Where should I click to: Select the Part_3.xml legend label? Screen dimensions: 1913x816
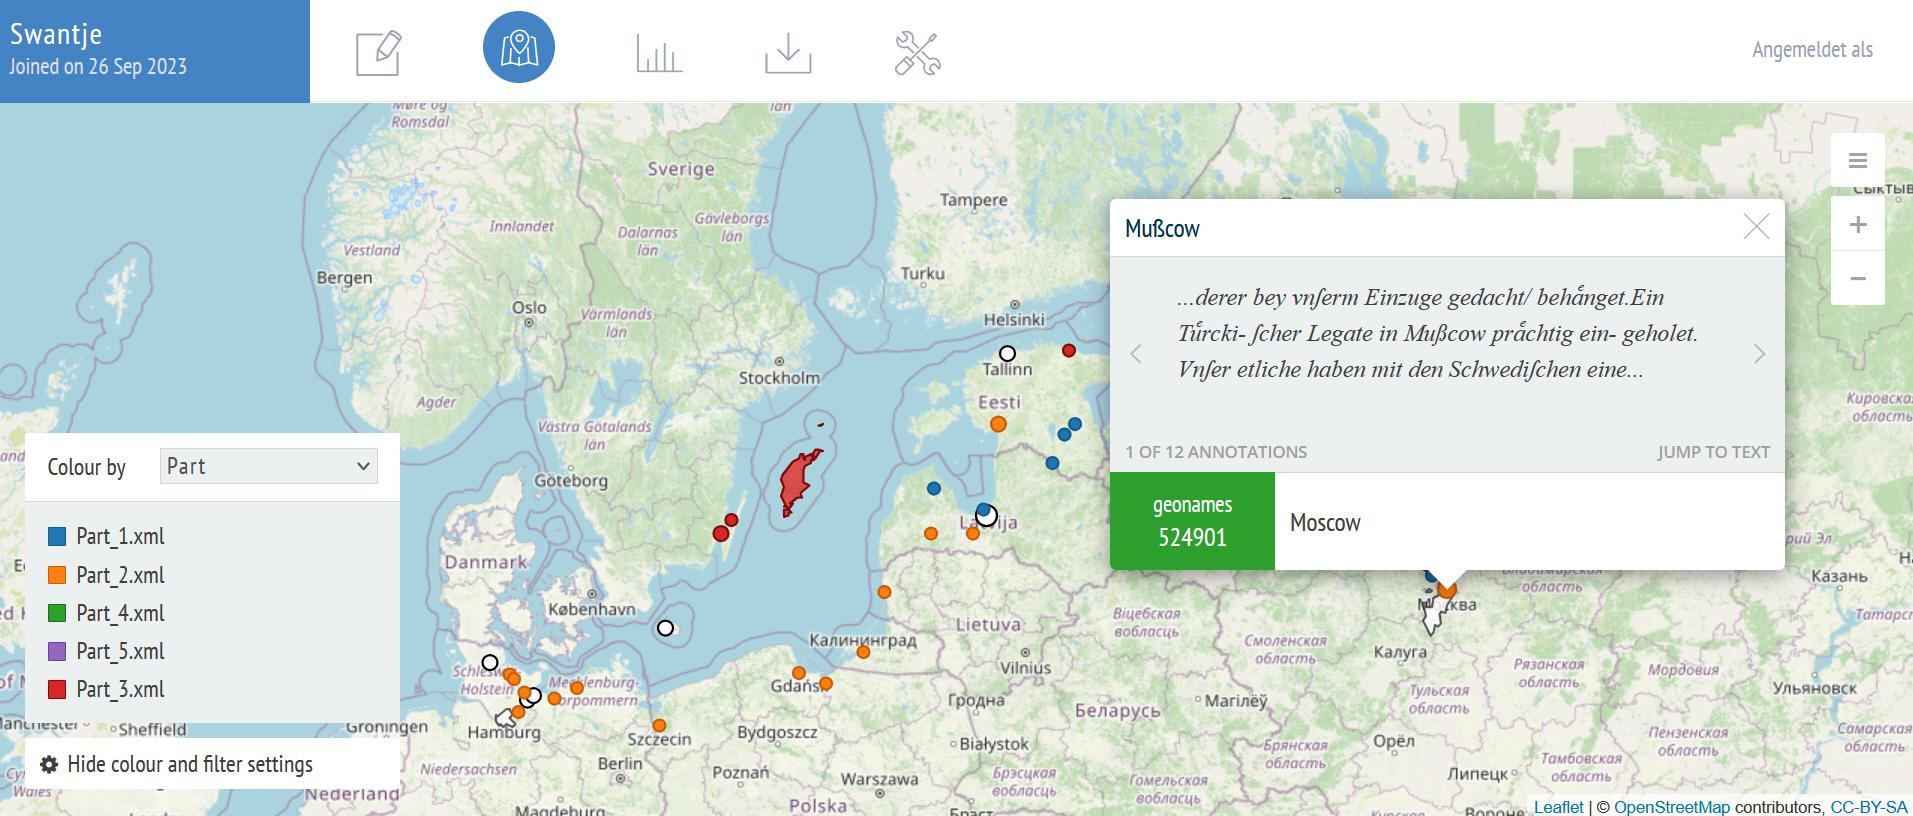tap(120, 689)
